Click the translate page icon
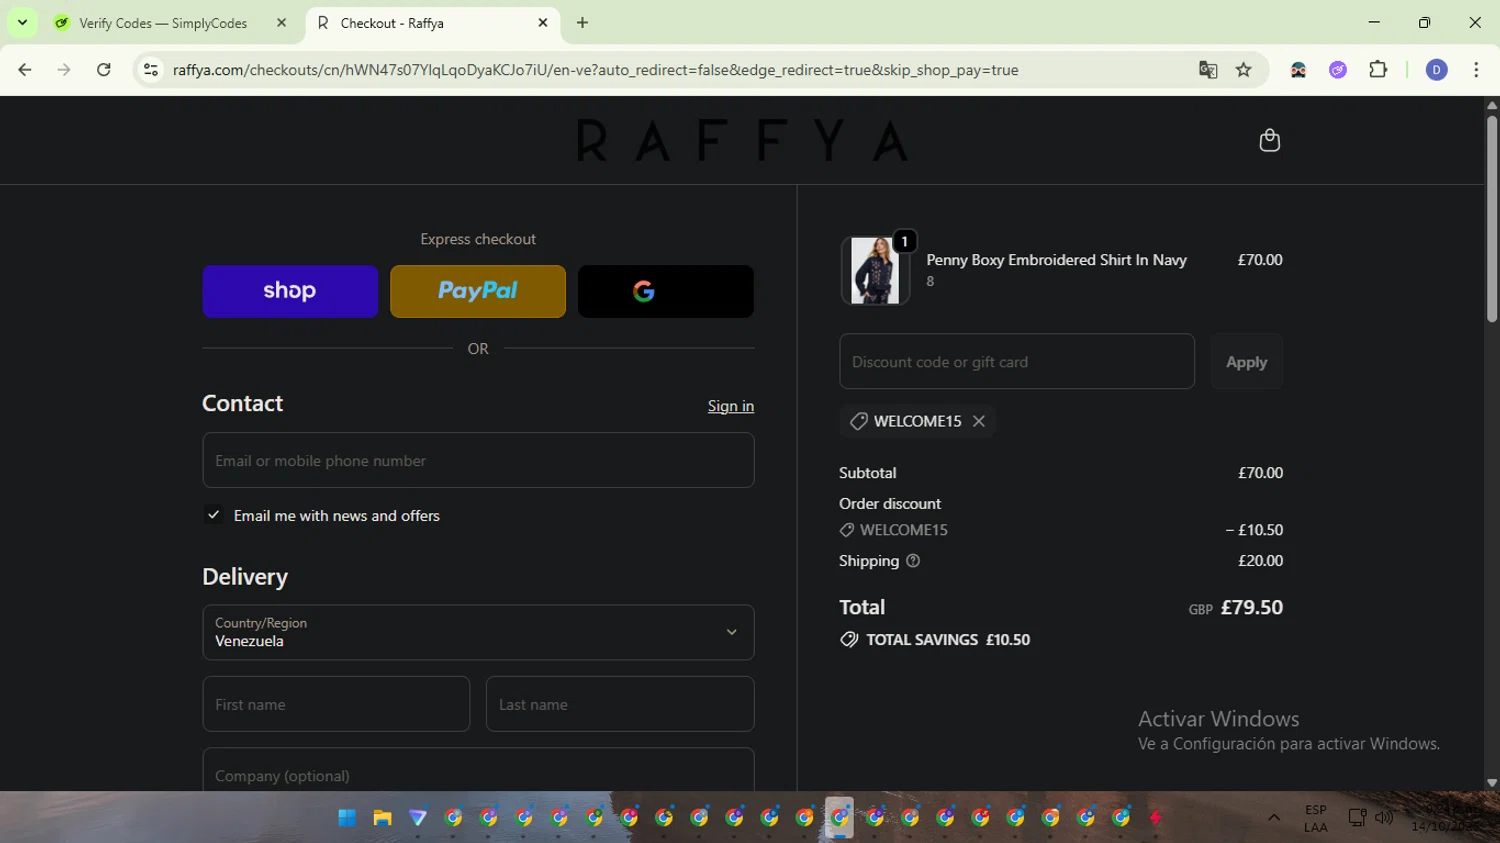1500x843 pixels. (1208, 70)
